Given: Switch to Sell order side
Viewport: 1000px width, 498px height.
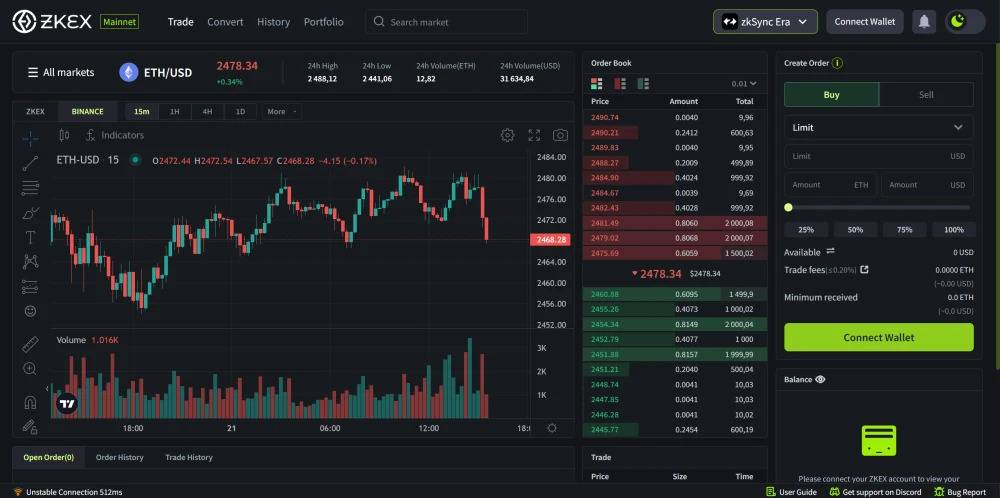Looking at the screenshot, I should click(926, 94).
